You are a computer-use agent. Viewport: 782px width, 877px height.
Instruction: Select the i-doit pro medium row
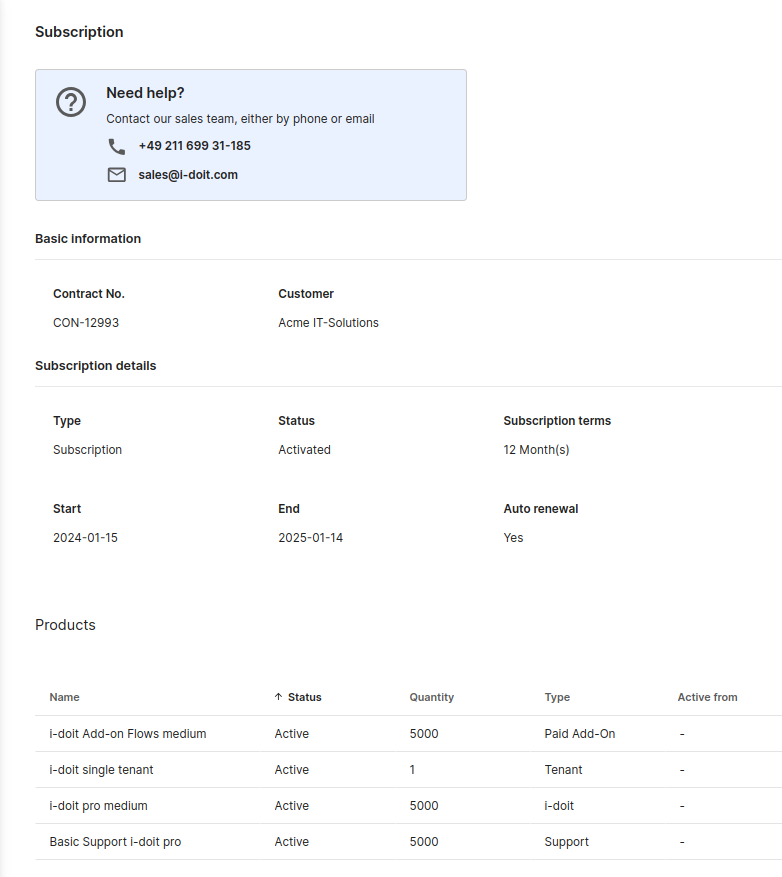tap(98, 806)
